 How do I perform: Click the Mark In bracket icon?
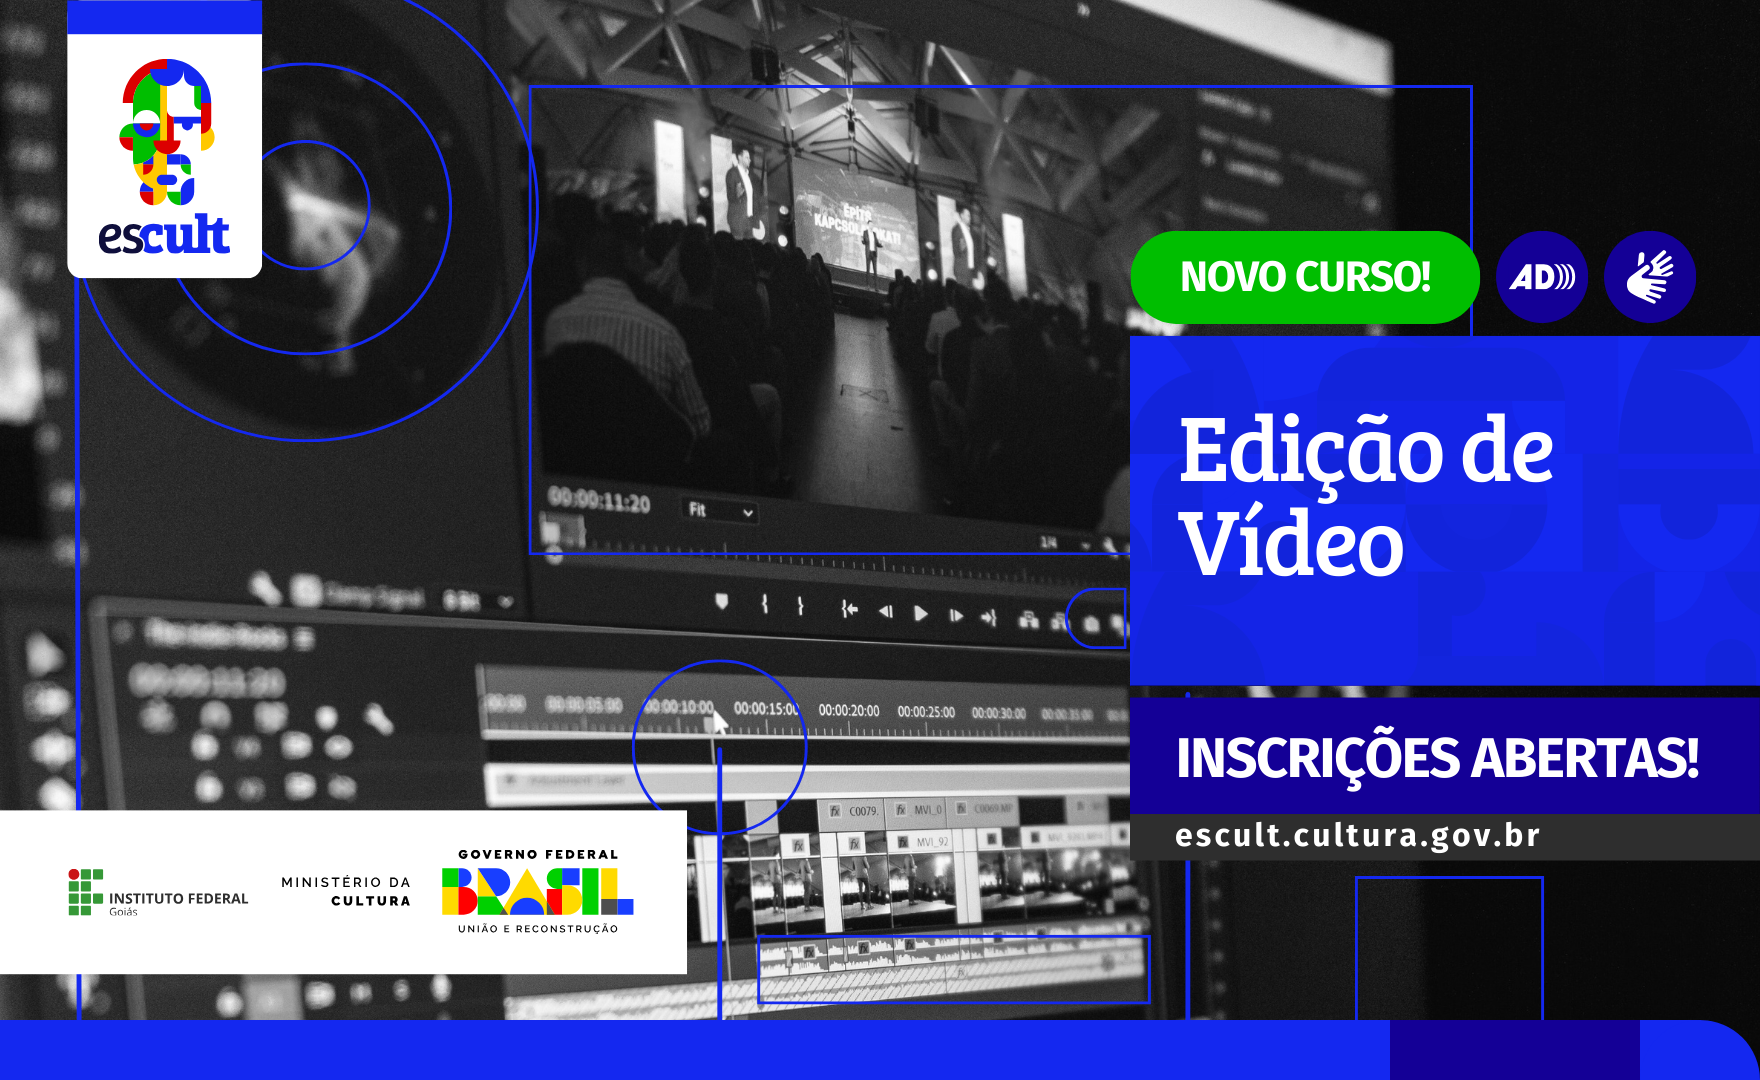click(x=764, y=604)
